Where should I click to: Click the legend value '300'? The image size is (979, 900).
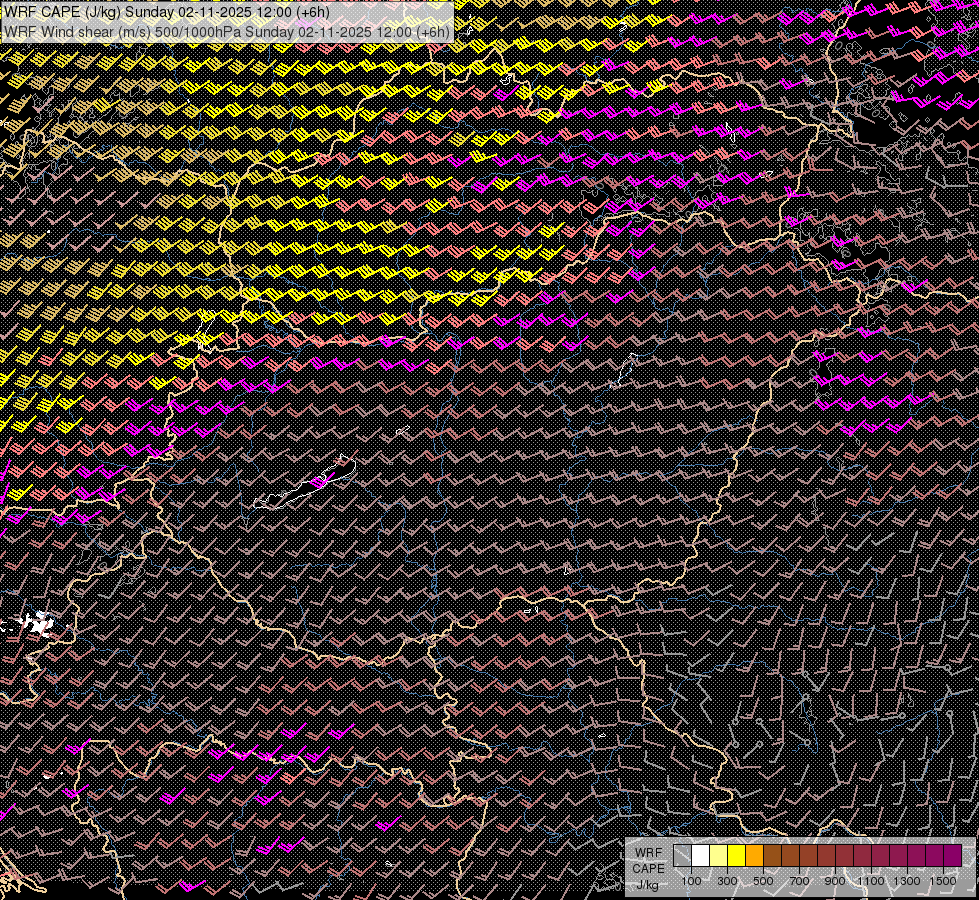tap(727, 881)
